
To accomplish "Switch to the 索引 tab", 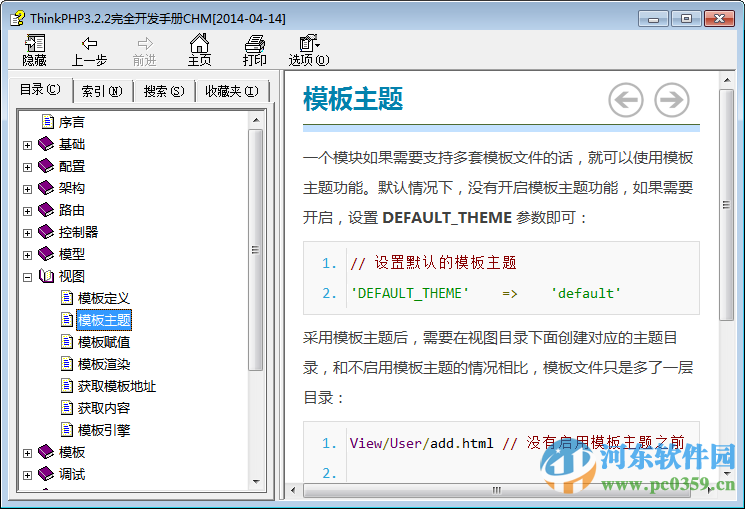I will [x=102, y=91].
